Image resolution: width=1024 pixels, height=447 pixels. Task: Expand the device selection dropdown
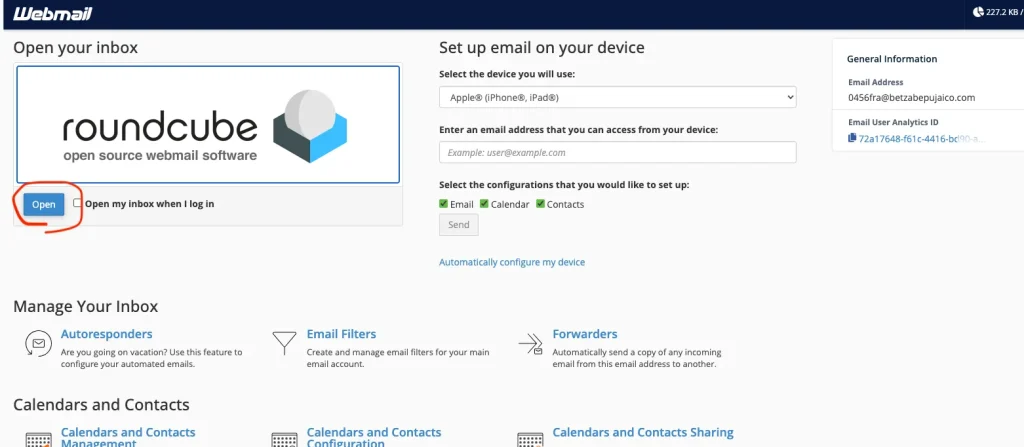618,97
